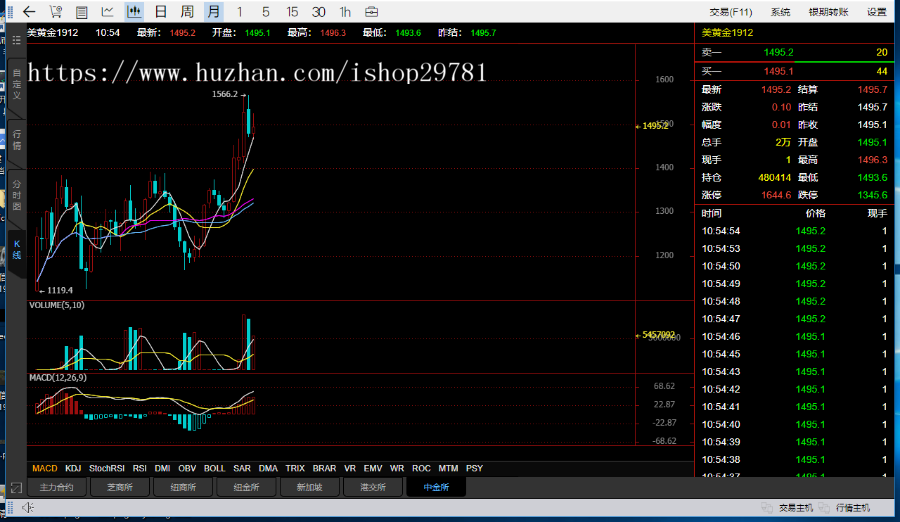Open the 系统 menu

[781, 12]
